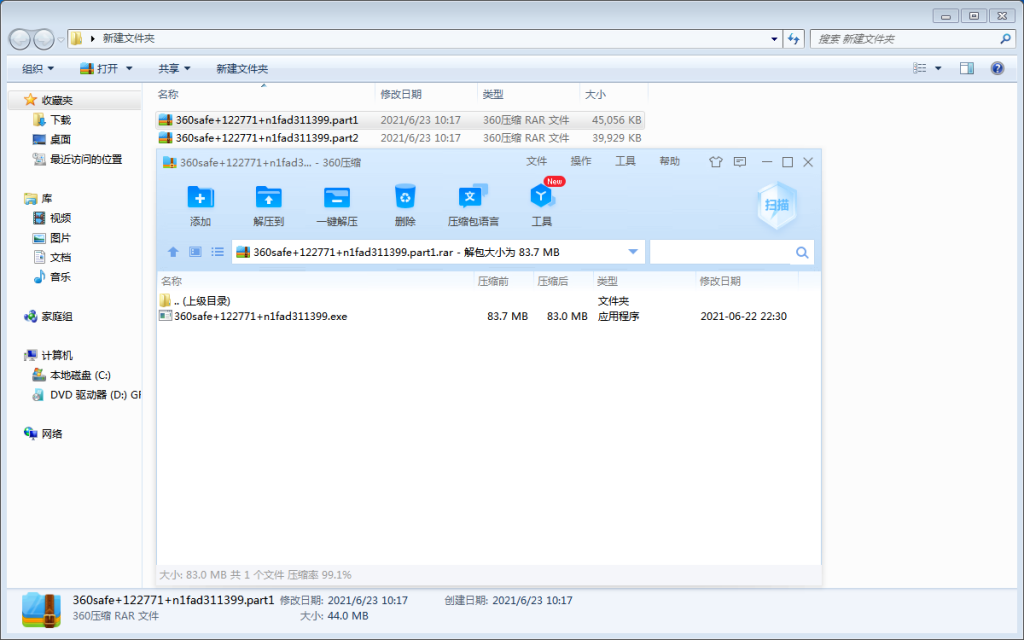Viewport: 1024px width, 640px height.
Task: Expand the 打开 dropdown arrow
Action: point(129,69)
